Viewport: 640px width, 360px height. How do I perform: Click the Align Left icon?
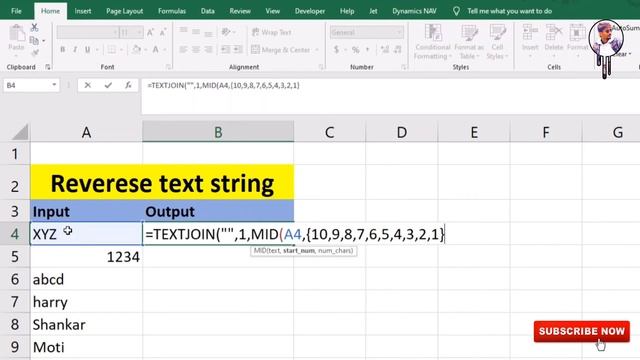(x=184, y=50)
